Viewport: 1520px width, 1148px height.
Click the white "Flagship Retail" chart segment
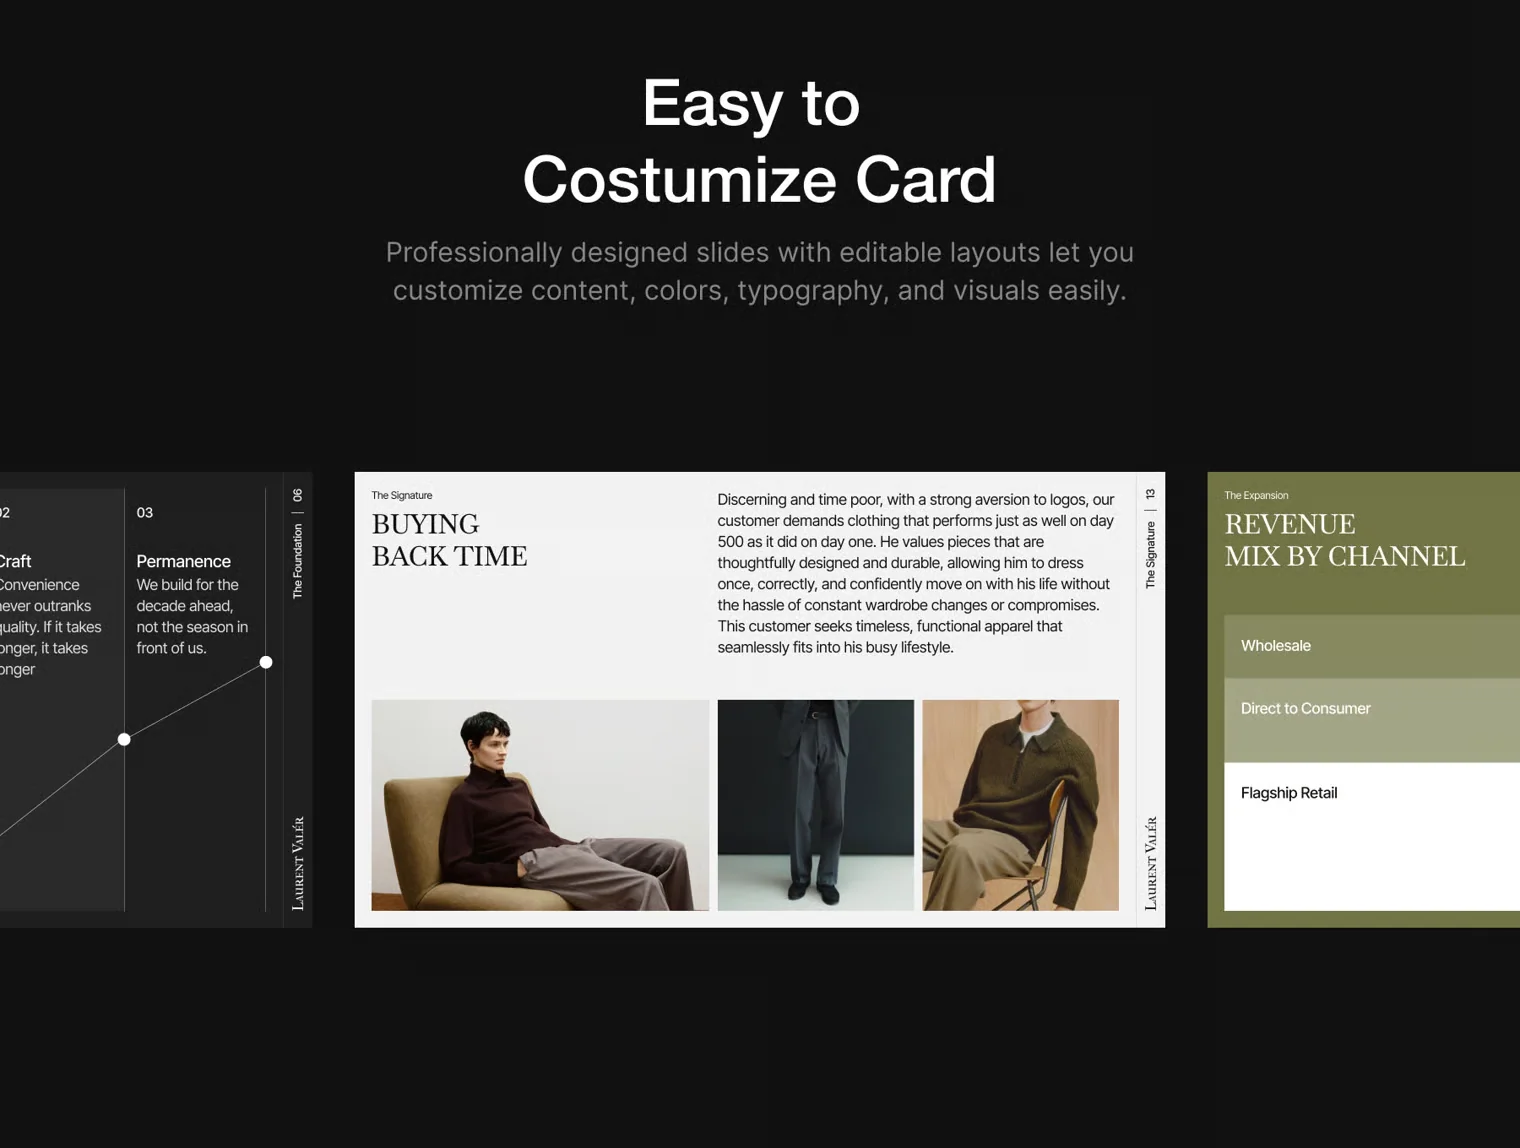coord(1372,837)
